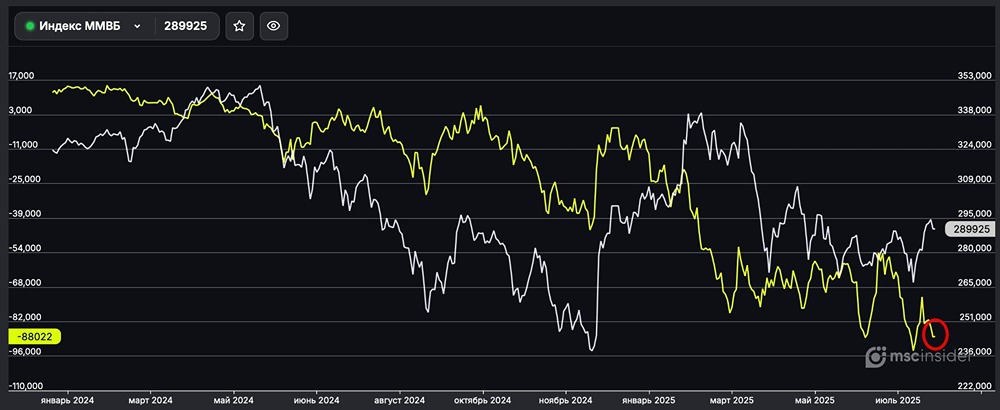Click the yellow -88022 price label

34,336
